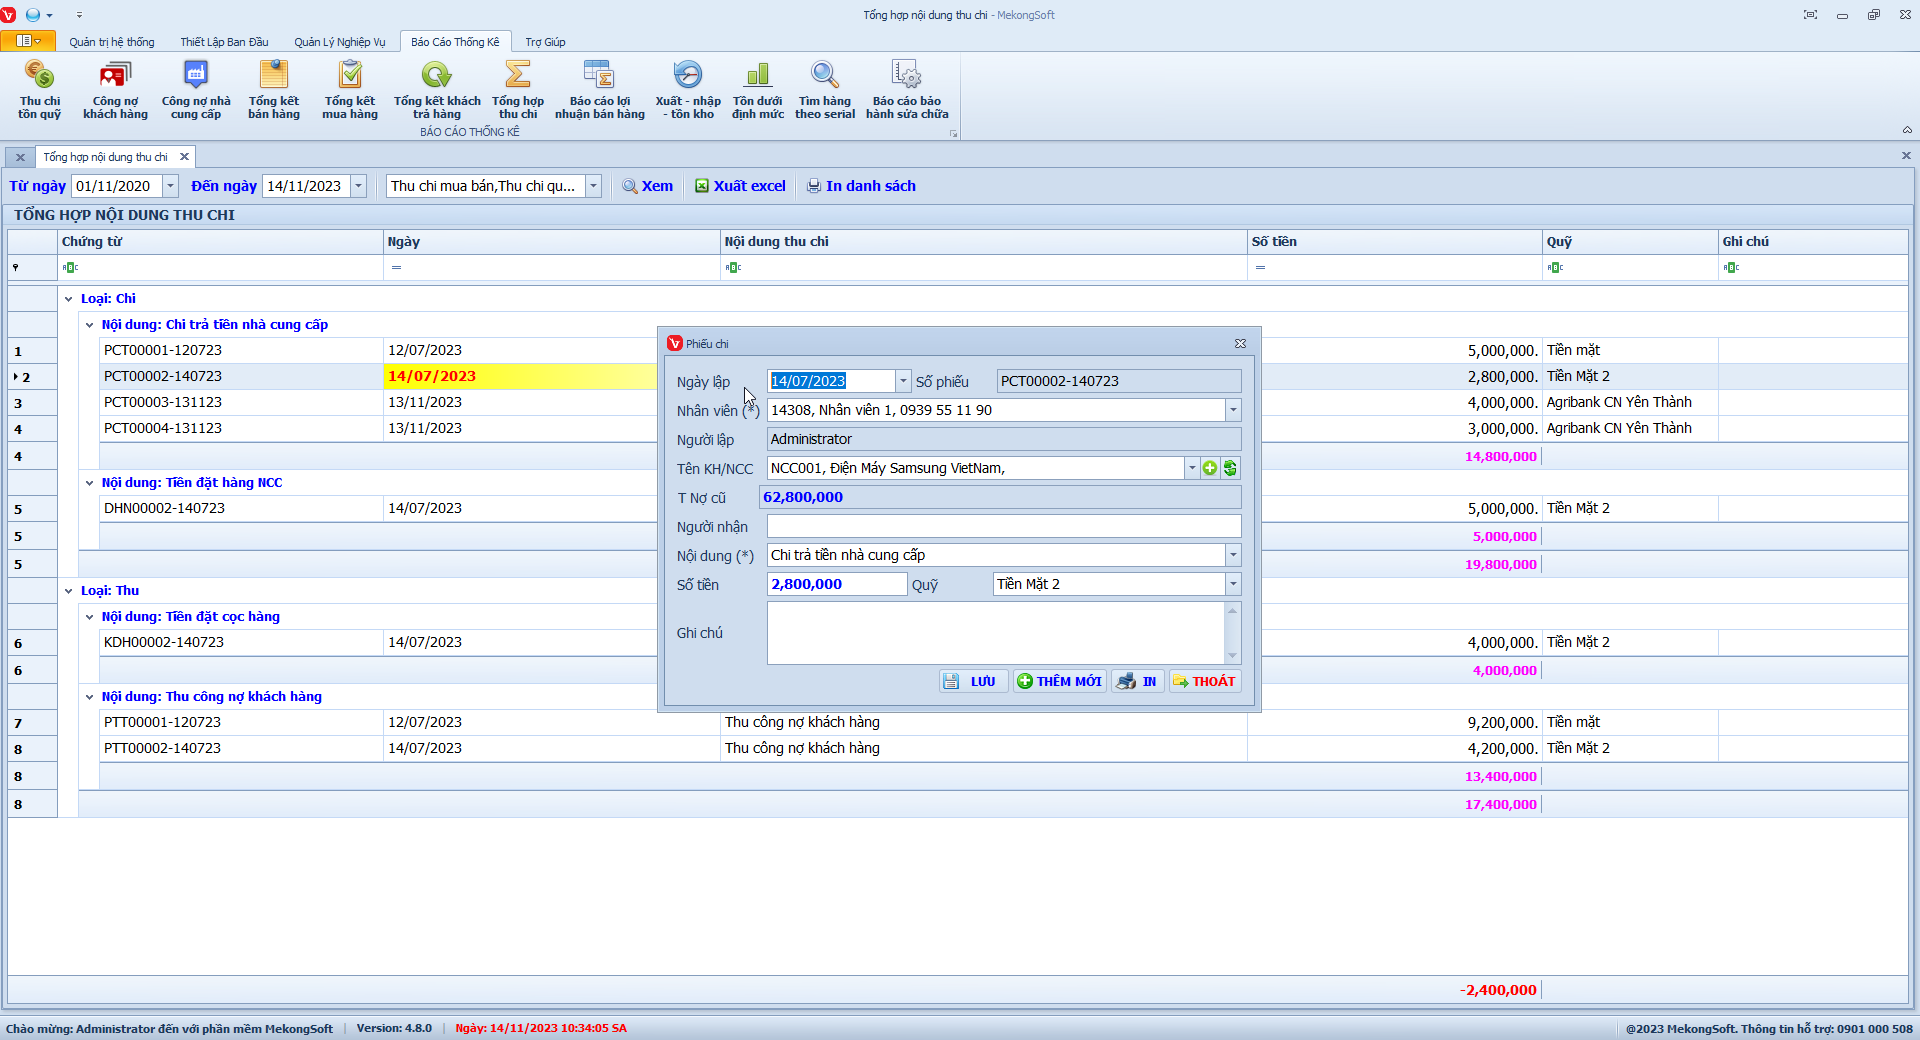Viewport: 1920px width, 1040px height.
Task: Click refresh supplier icon beside Tên KH/NCC
Action: 1230,468
